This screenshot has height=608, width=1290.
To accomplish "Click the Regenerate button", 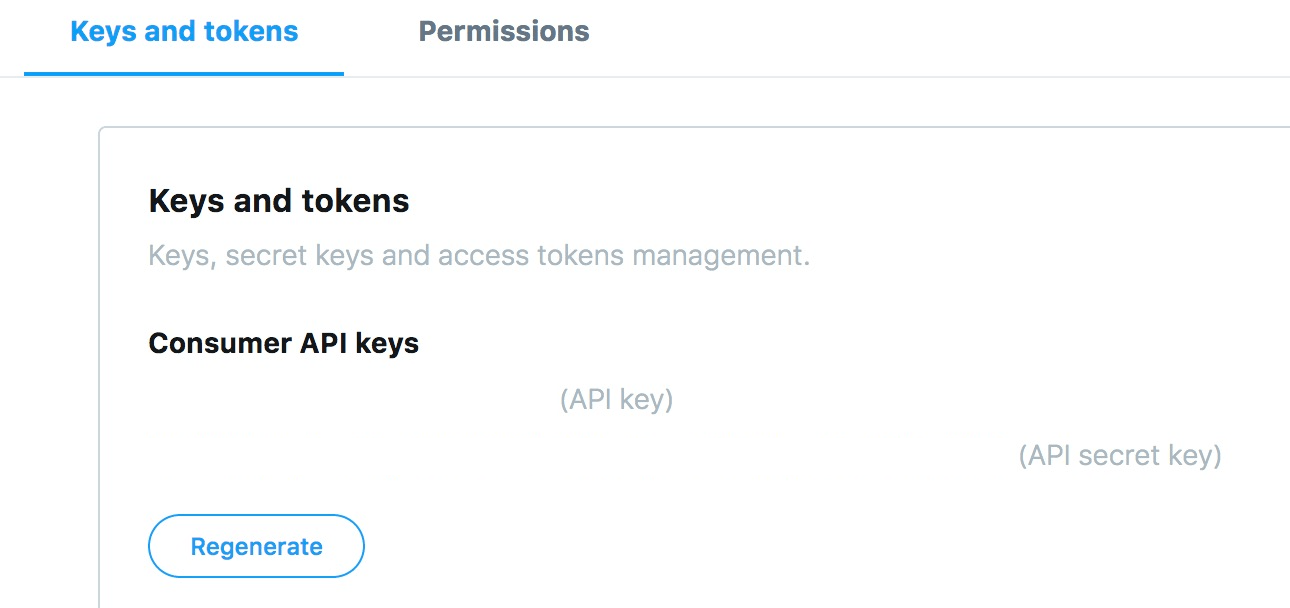I will coord(256,546).
